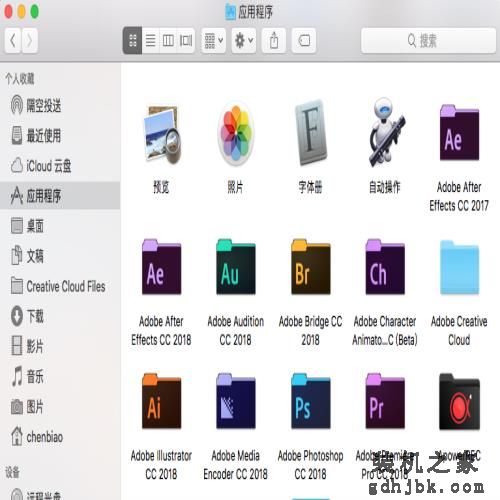Open Adobe Photoshop CC 2018 folder
500x500 pixels.
pos(311,401)
